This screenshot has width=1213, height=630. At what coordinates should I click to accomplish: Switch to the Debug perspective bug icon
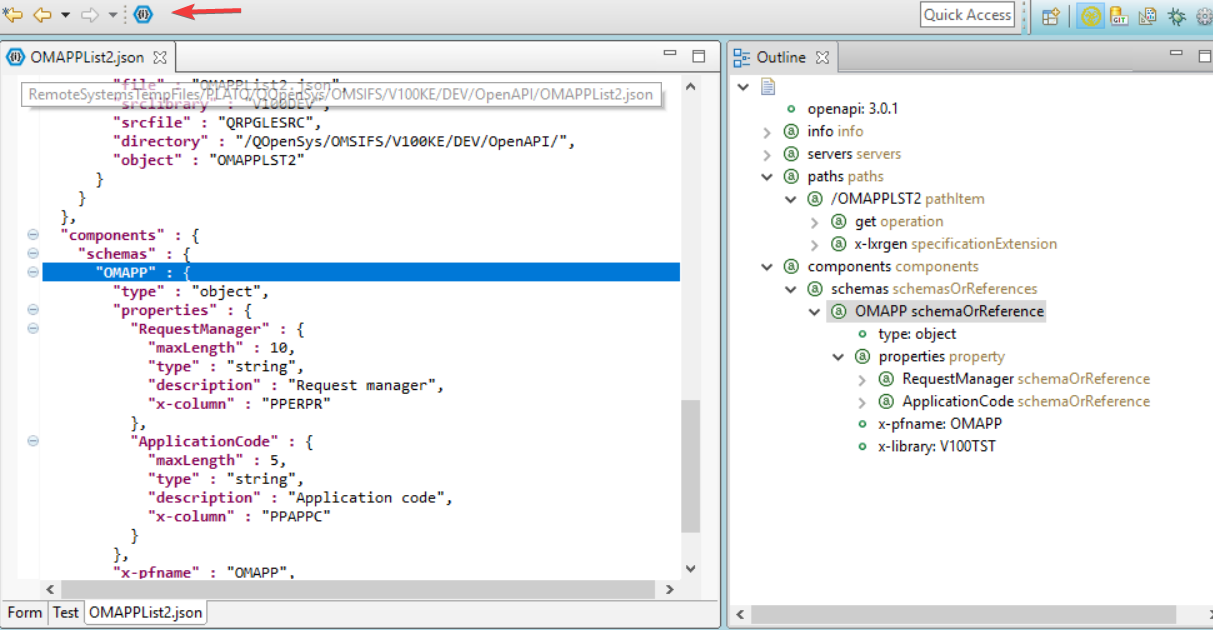1176,16
